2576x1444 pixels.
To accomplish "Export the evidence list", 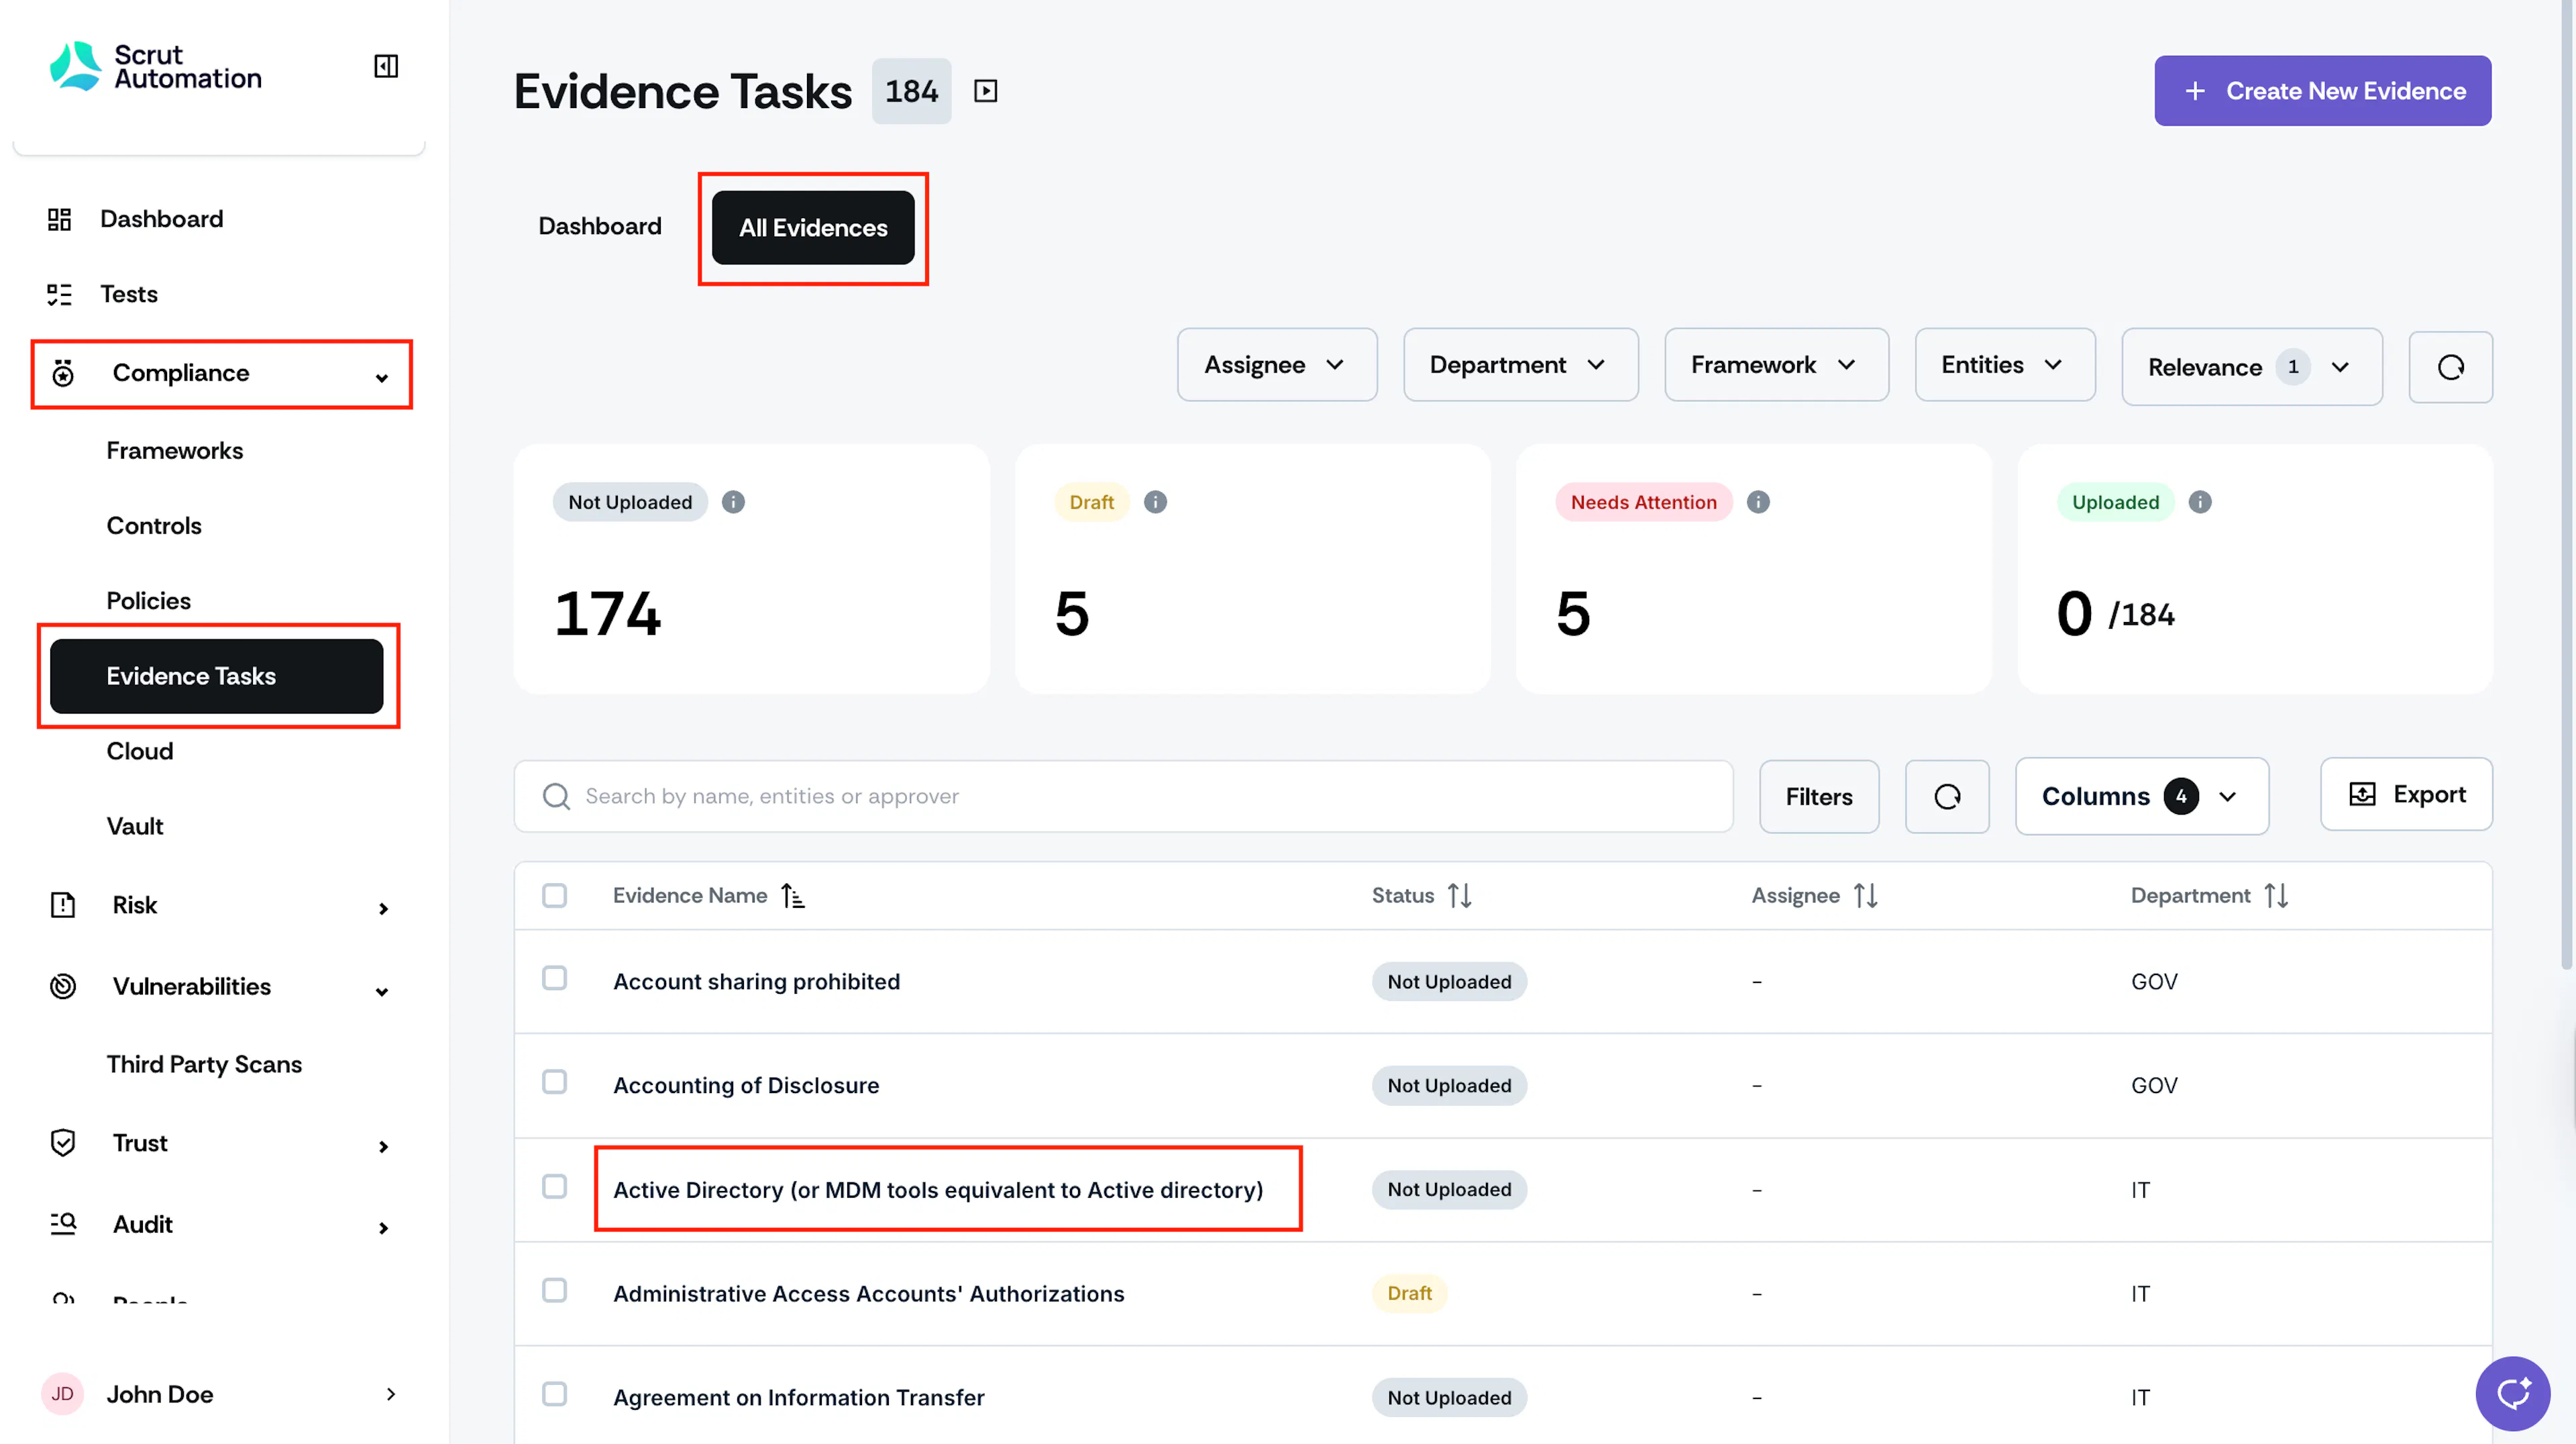I will click(2406, 795).
